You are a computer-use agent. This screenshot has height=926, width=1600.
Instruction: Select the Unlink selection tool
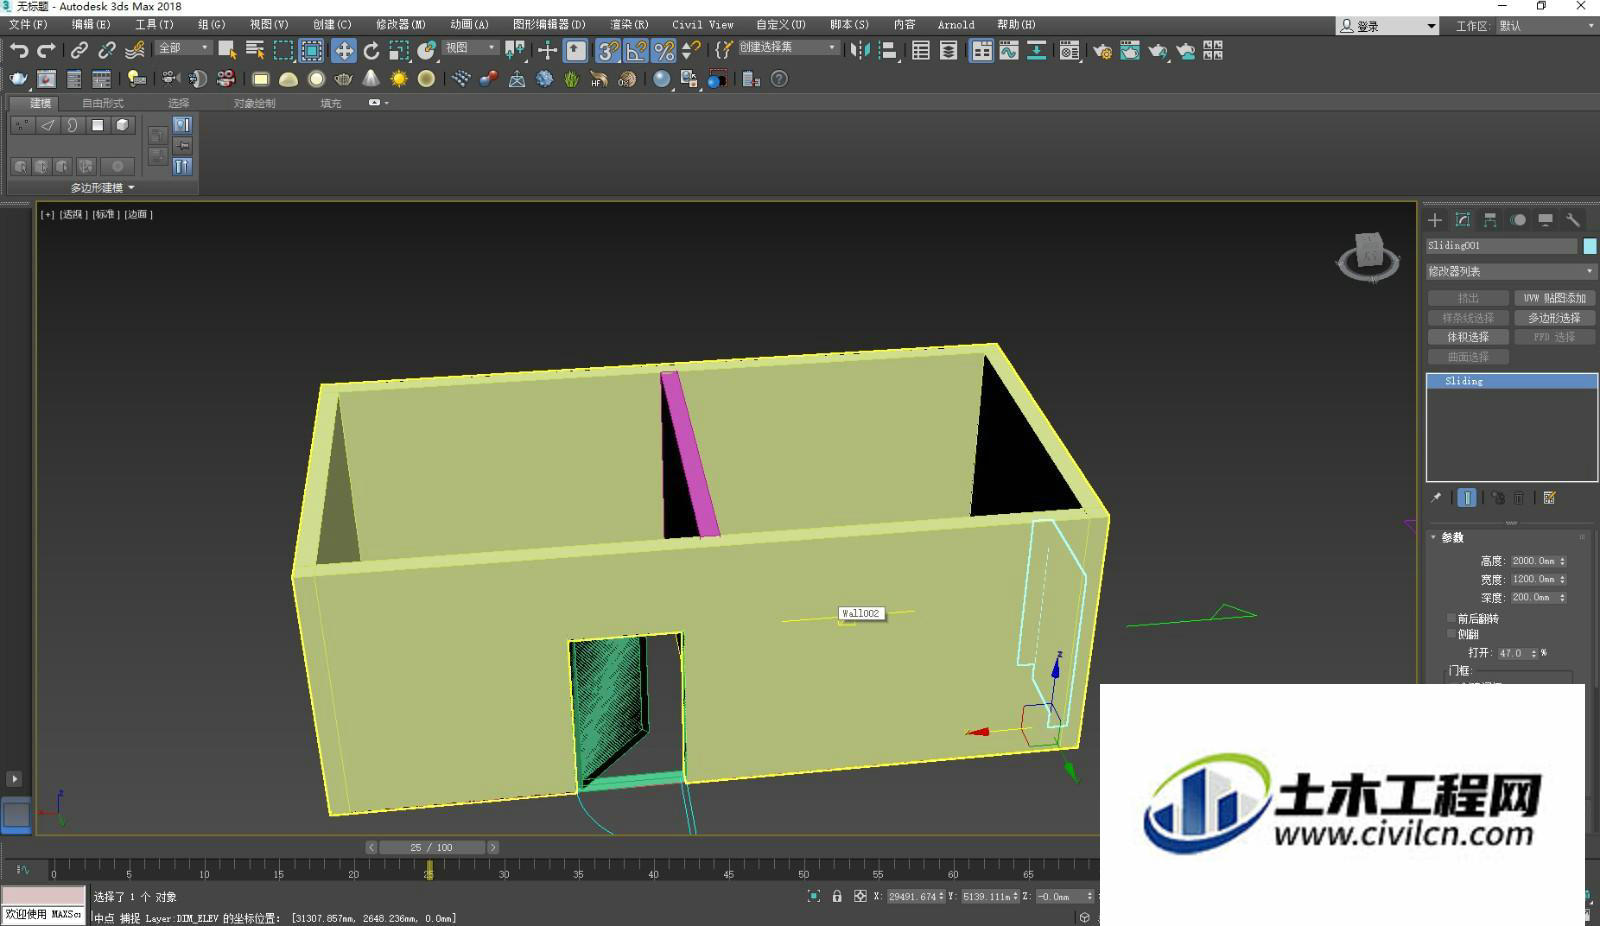[107, 50]
